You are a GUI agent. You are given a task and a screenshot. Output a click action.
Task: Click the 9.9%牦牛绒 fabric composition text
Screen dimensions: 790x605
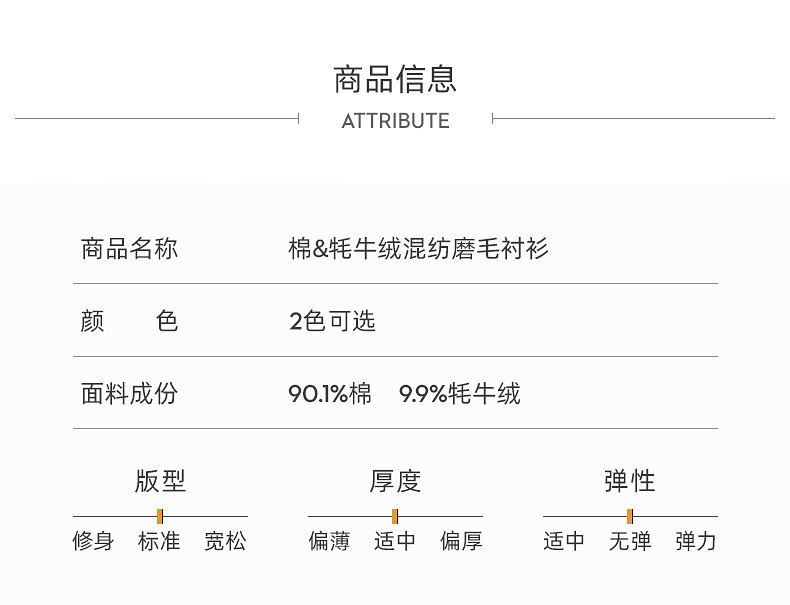pos(460,394)
